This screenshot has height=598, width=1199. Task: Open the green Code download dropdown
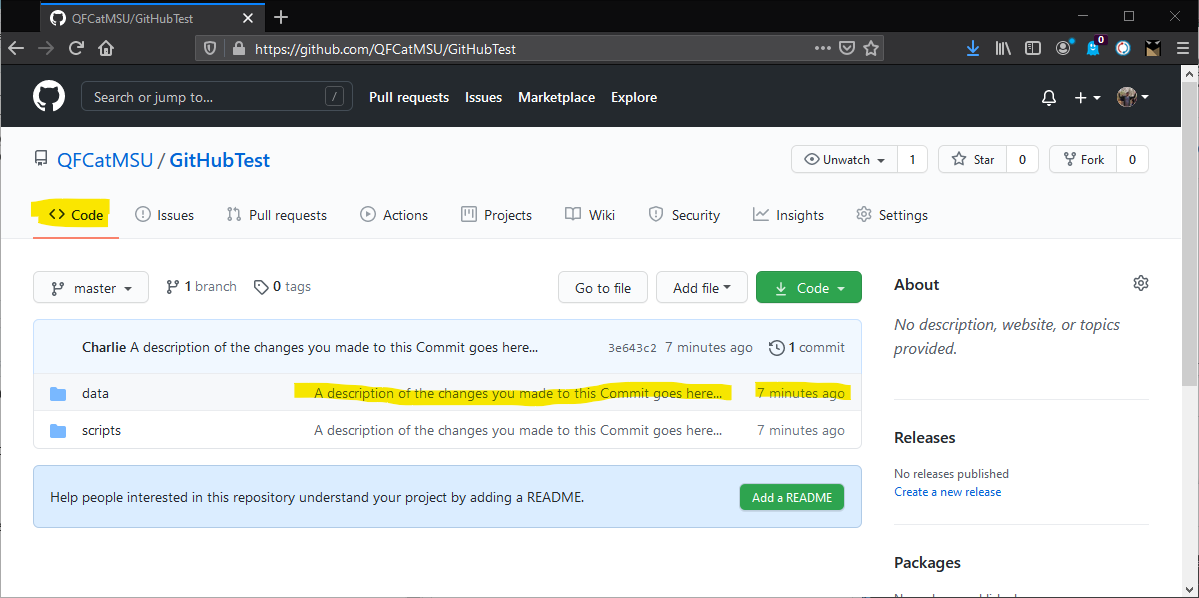click(809, 288)
